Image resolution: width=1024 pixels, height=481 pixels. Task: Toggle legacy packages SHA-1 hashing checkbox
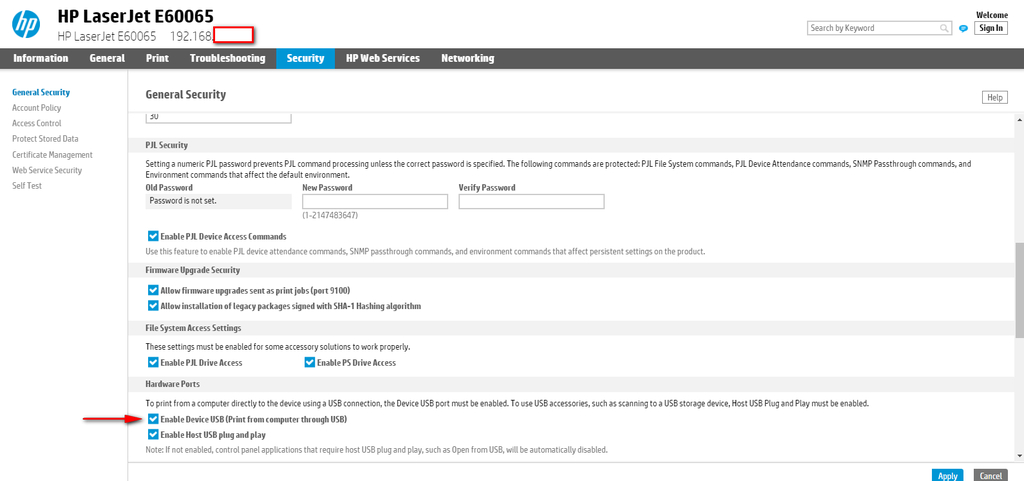click(153, 305)
